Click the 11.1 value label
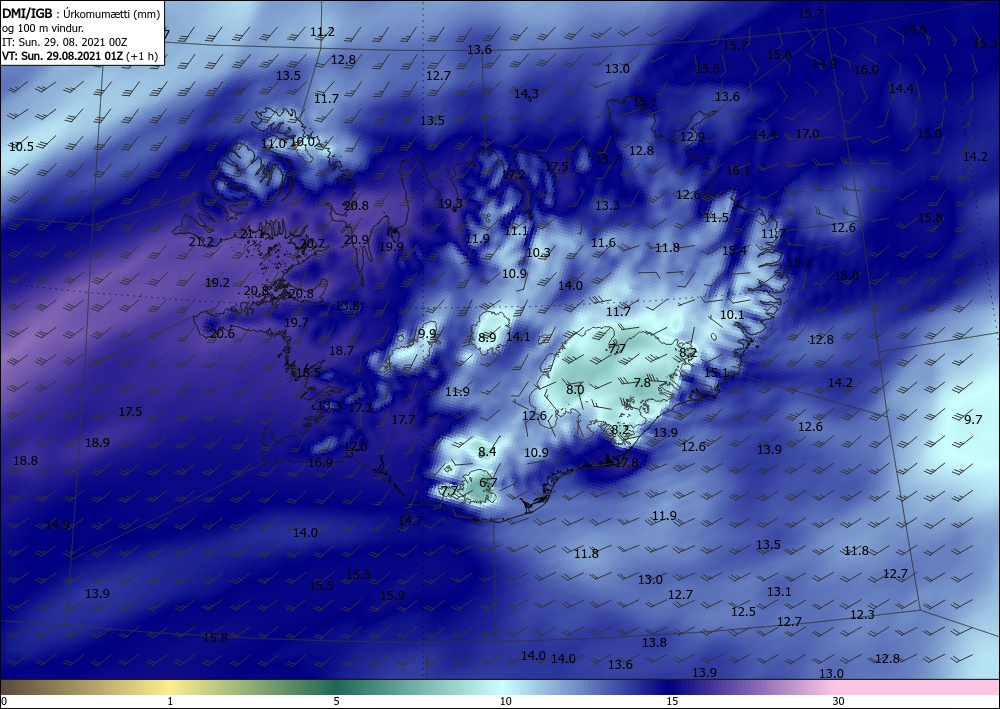This screenshot has width=1000, height=709. [516, 231]
